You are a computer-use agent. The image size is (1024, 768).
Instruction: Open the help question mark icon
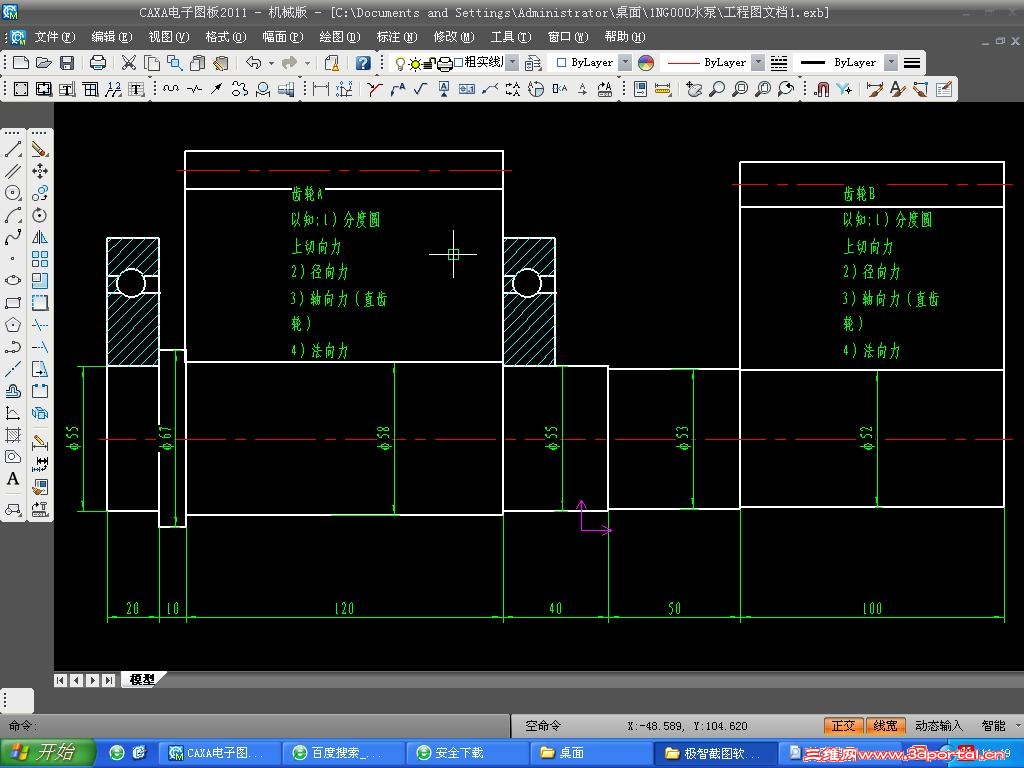[x=363, y=63]
